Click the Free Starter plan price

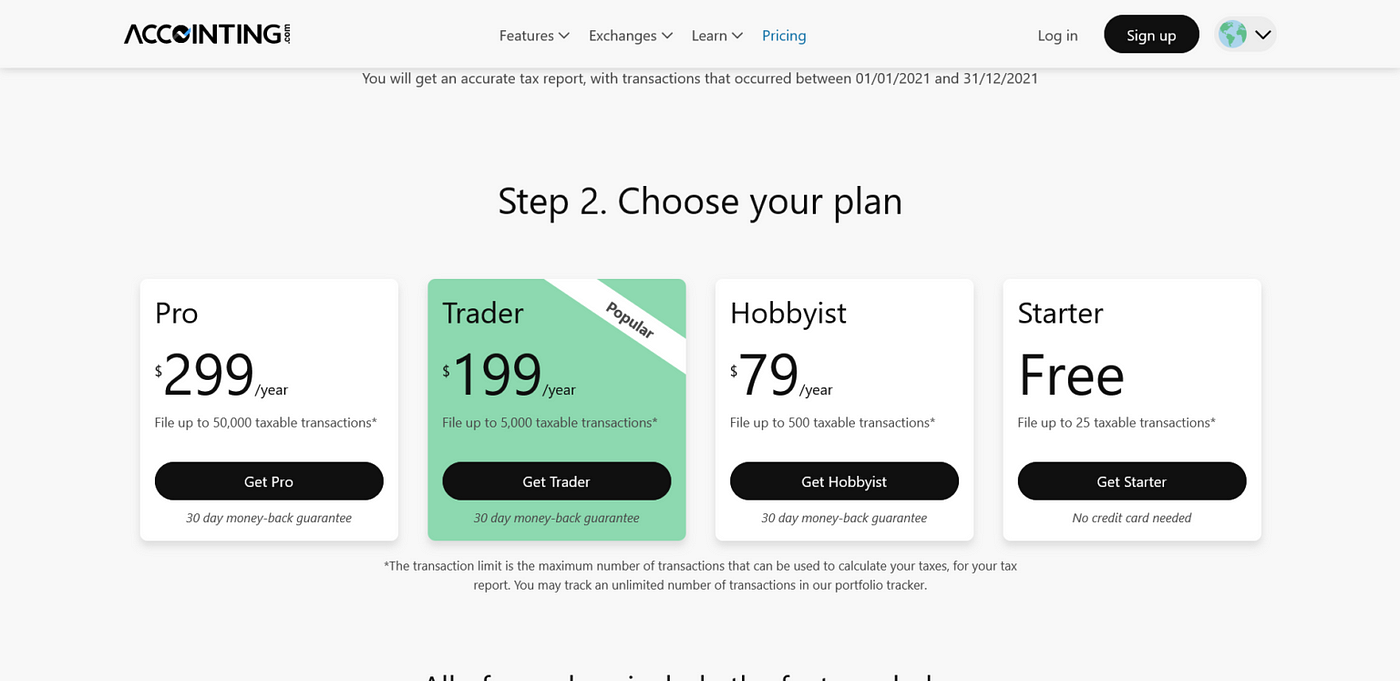point(1071,376)
